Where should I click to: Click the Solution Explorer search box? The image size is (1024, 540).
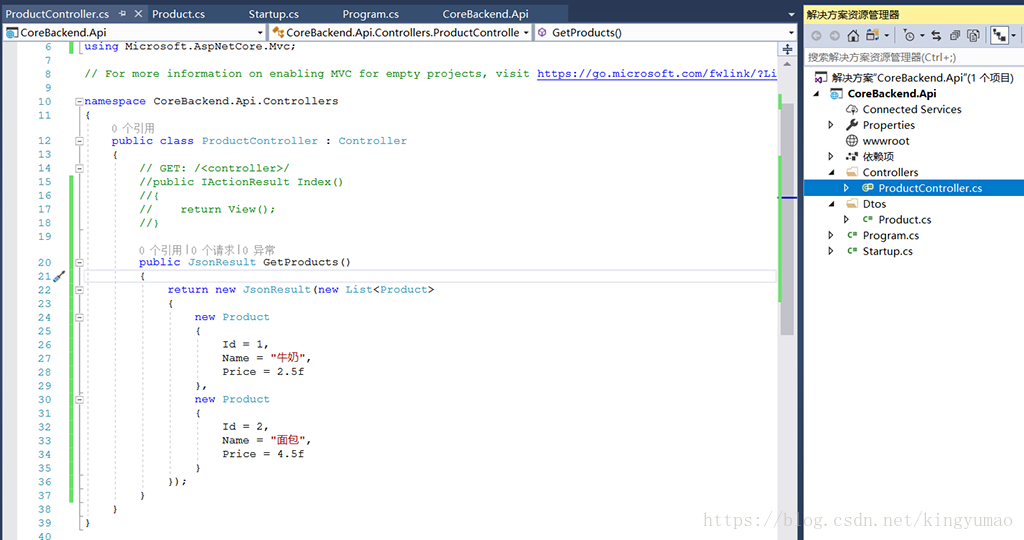[x=914, y=57]
